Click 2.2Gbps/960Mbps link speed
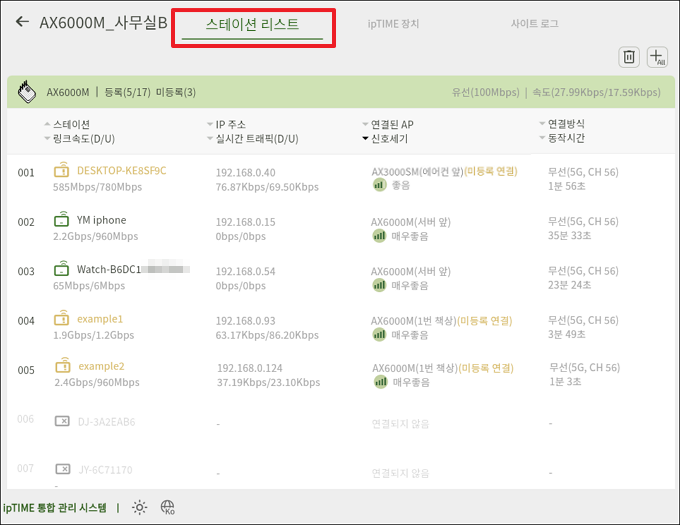 [95, 236]
